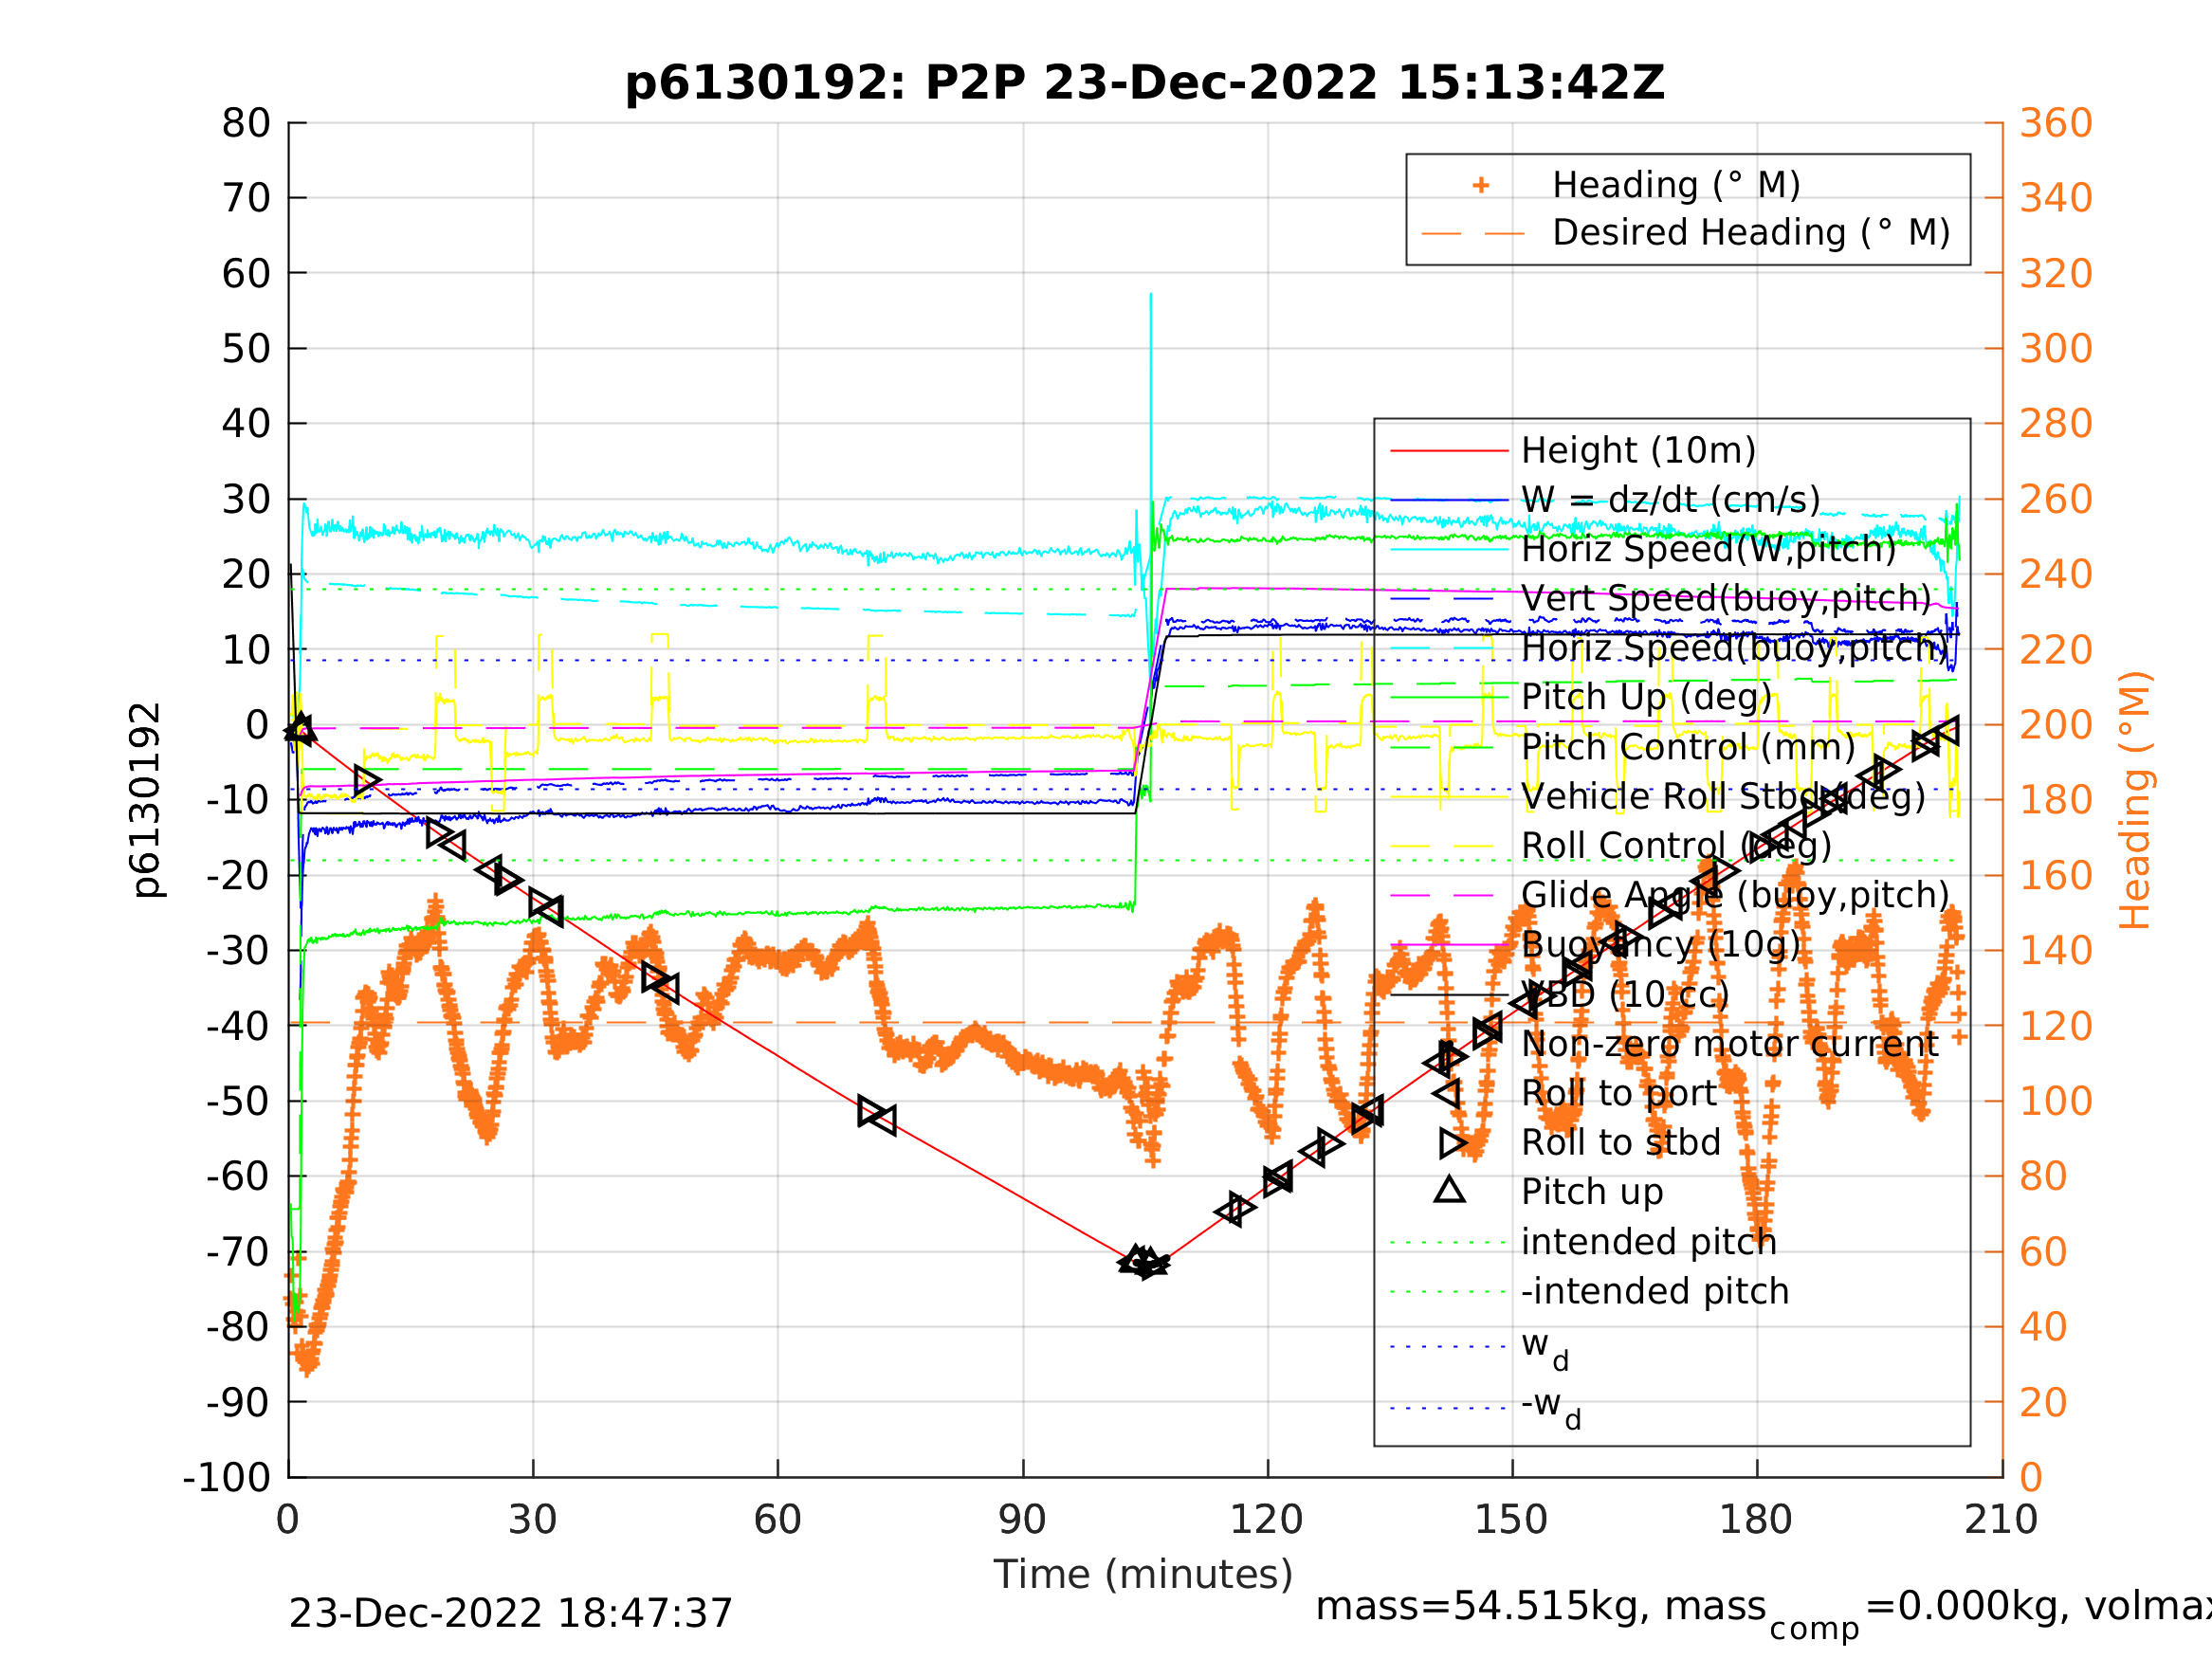Click the Pitch up legend triangle marker
The image size is (2212, 1659).
[1449, 1190]
